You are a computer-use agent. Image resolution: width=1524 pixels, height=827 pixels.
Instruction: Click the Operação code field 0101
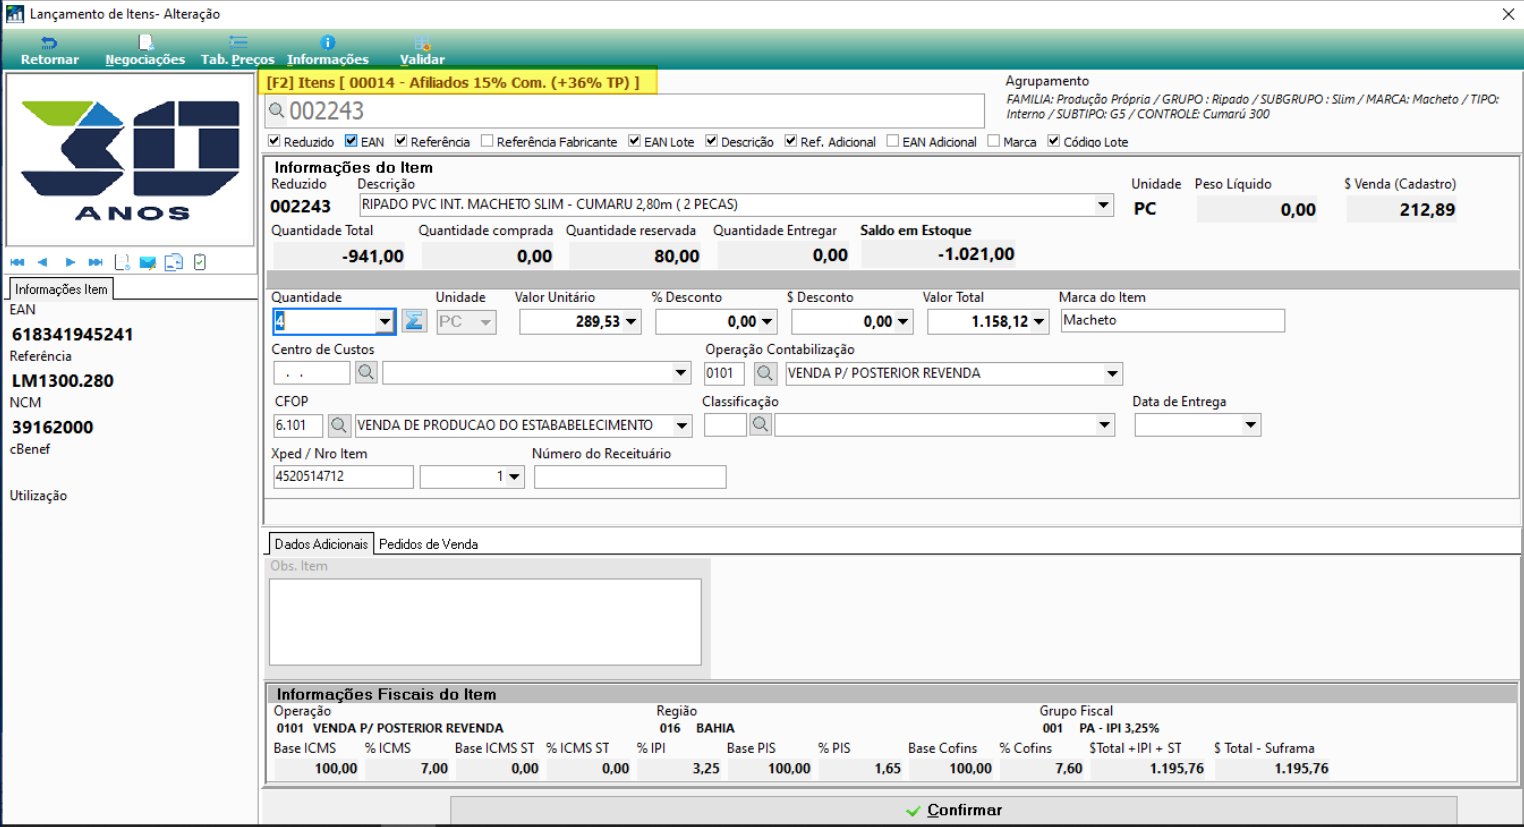pyautogui.click(x=724, y=373)
